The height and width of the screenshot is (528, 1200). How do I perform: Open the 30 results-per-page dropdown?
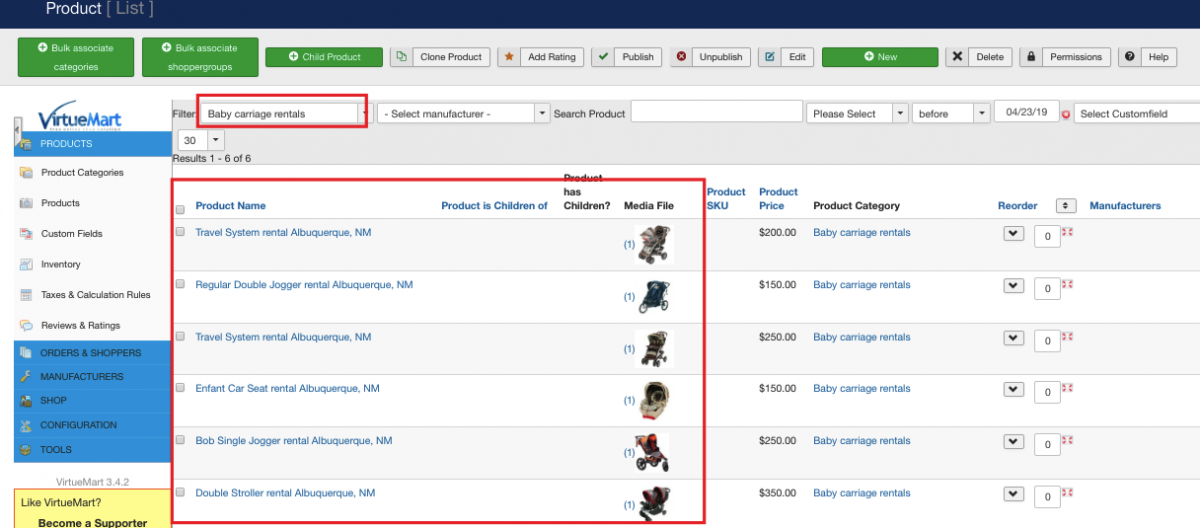point(201,141)
